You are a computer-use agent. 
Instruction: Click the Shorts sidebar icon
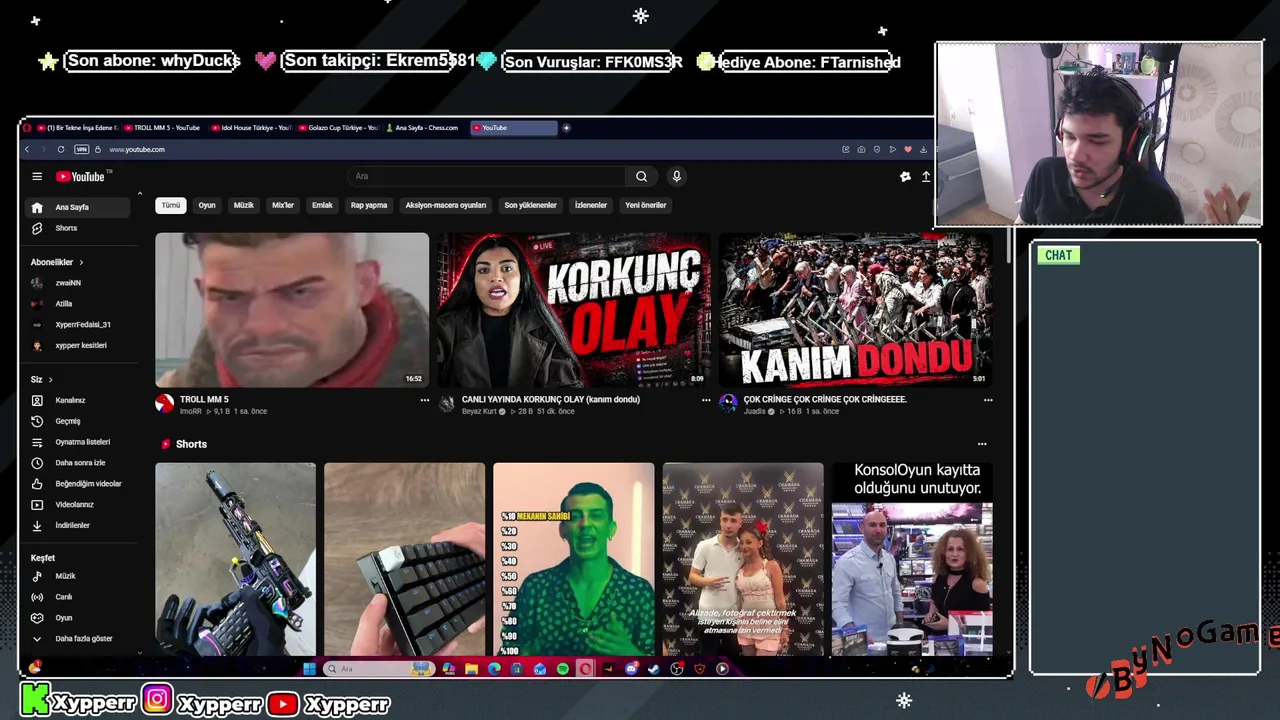point(37,228)
